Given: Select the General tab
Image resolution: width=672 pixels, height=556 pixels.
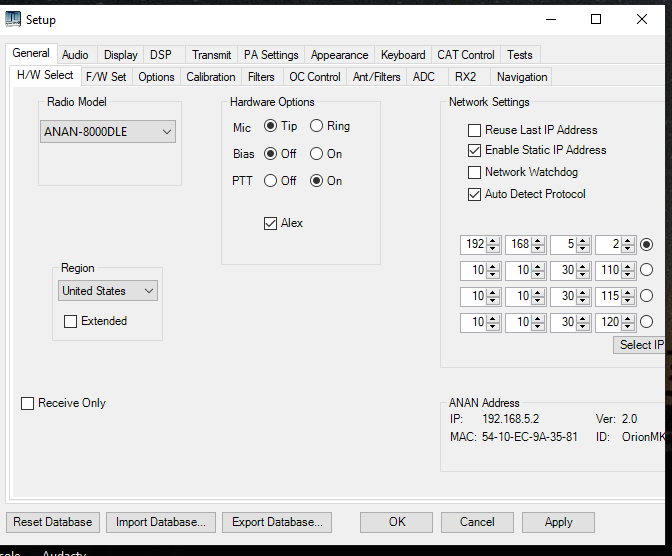Looking at the screenshot, I should click(x=31, y=53).
